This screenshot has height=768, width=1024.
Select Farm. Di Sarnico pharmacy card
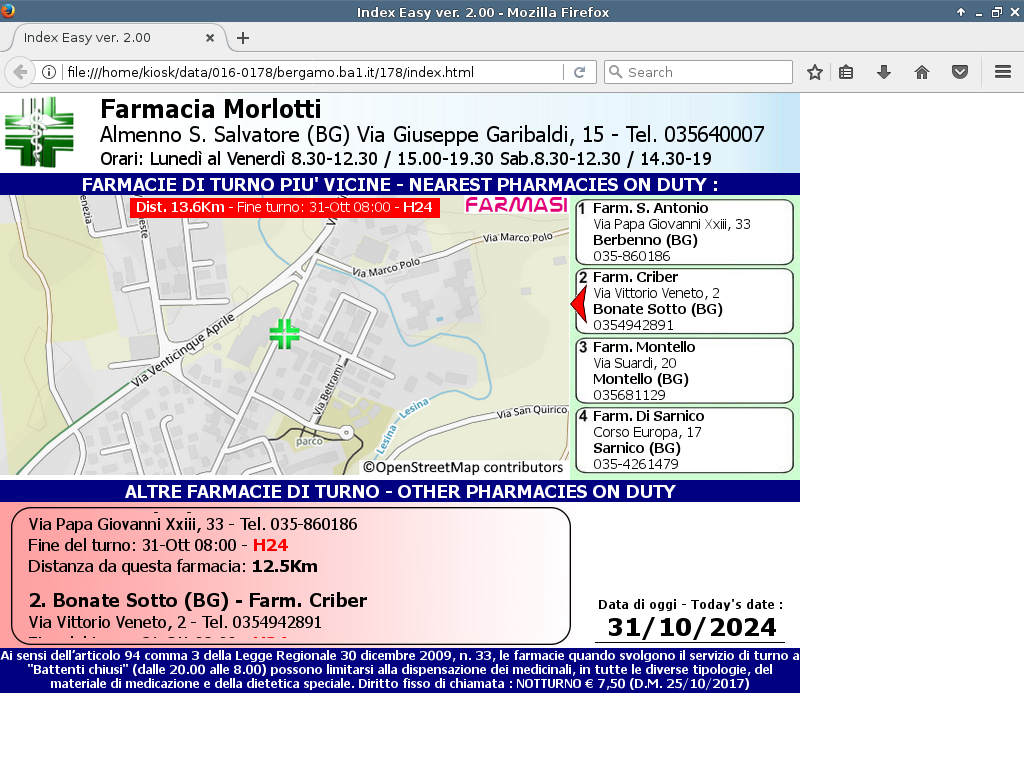pyautogui.click(x=685, y=440)
